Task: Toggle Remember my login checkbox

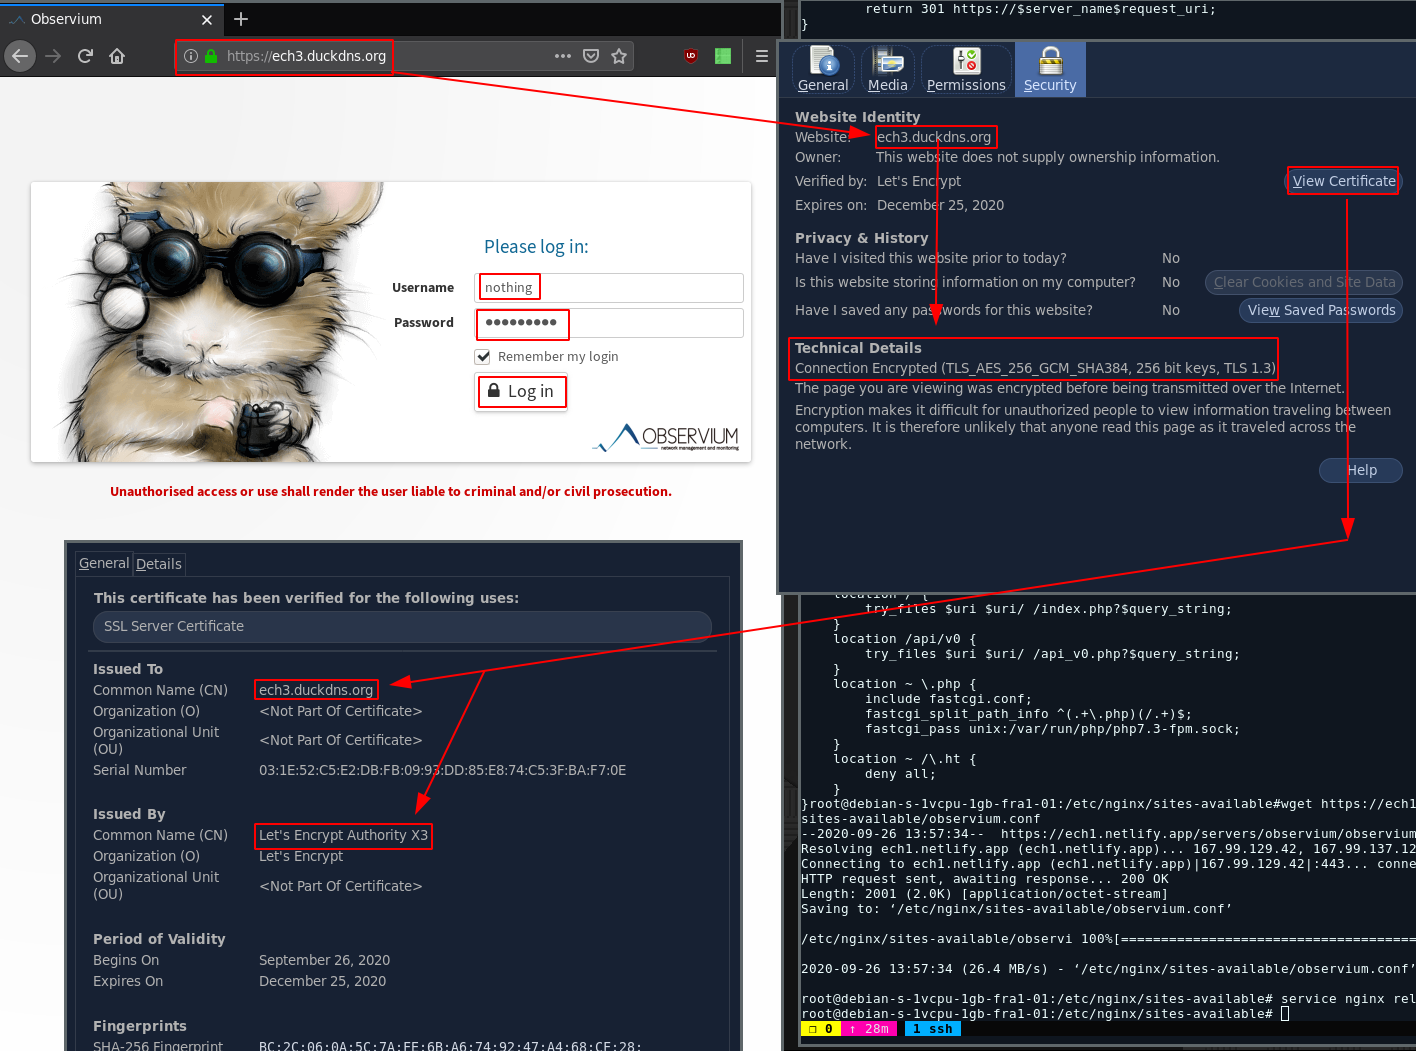Action: pyautogui.click(x=483, y=356)
